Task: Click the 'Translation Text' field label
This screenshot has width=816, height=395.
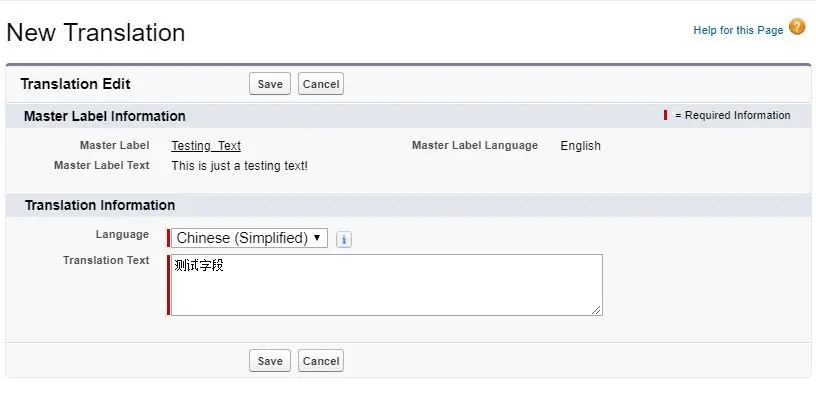Action: pyautogui.click(x=106, y=260)
